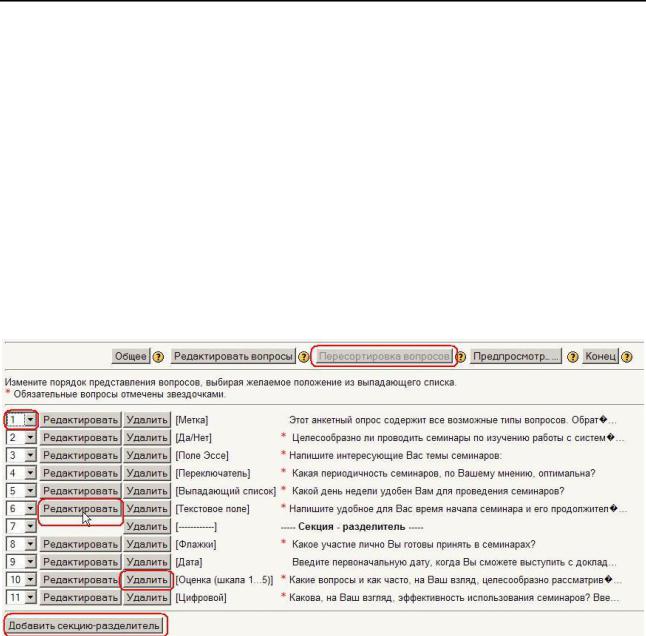Viewport: 646px width, 636px height.
Task: Delete the [Оценка (шкала 1...5)] question
Action: click(147, 580)
